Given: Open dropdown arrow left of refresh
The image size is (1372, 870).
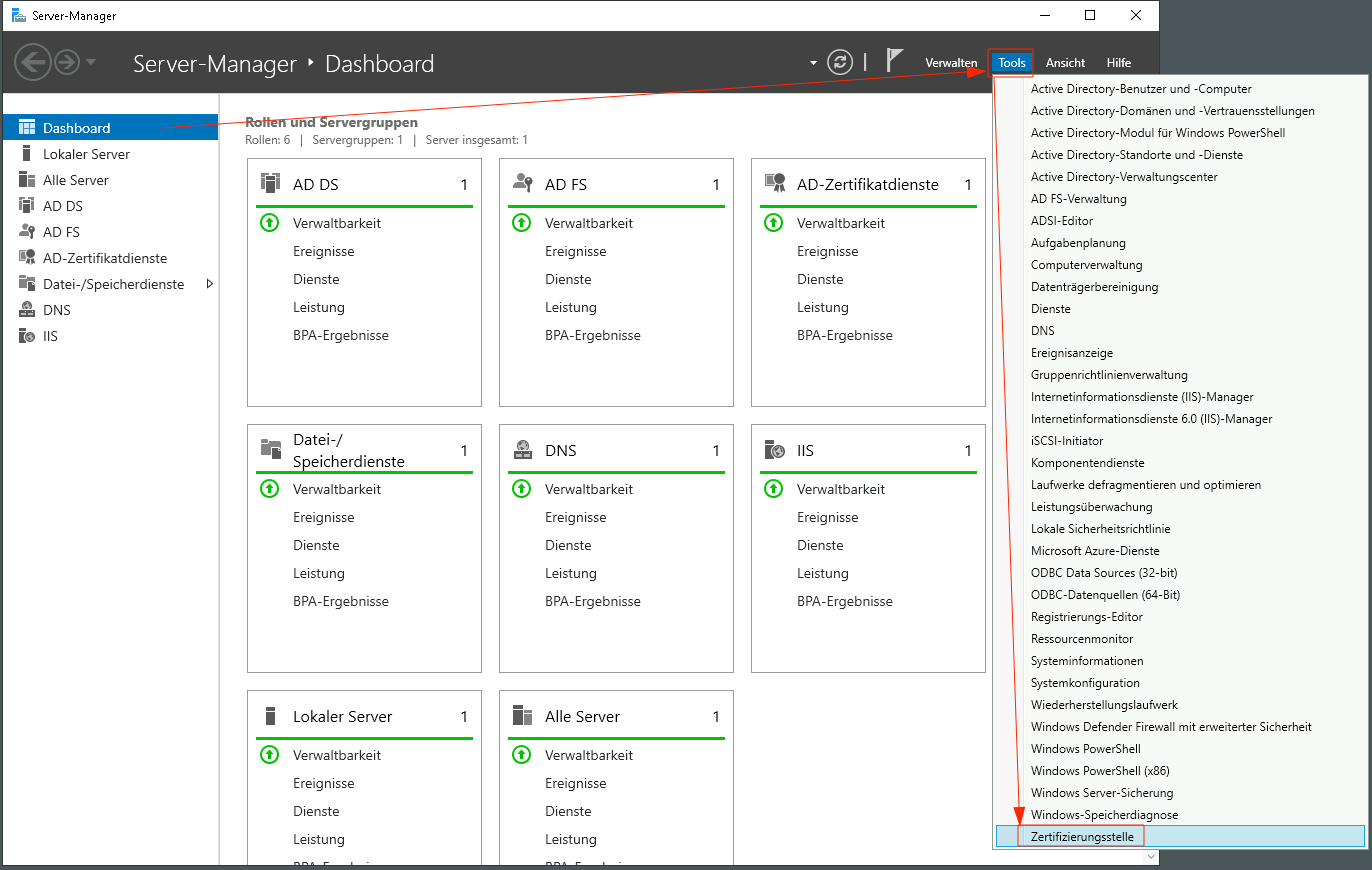Looking at the screenshot, I should tap(813, 63).
